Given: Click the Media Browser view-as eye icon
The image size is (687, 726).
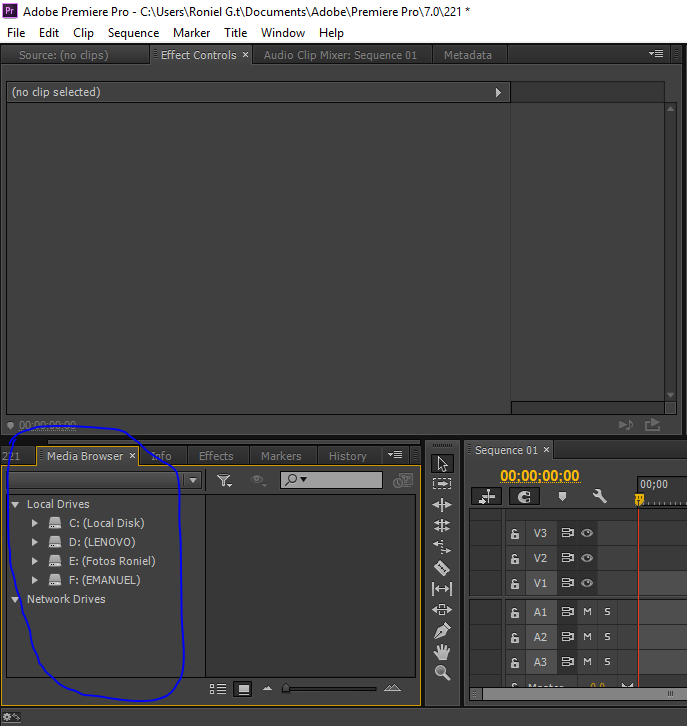Looking at the screenshot, I should pyautogui.click(x=258, y=480).
